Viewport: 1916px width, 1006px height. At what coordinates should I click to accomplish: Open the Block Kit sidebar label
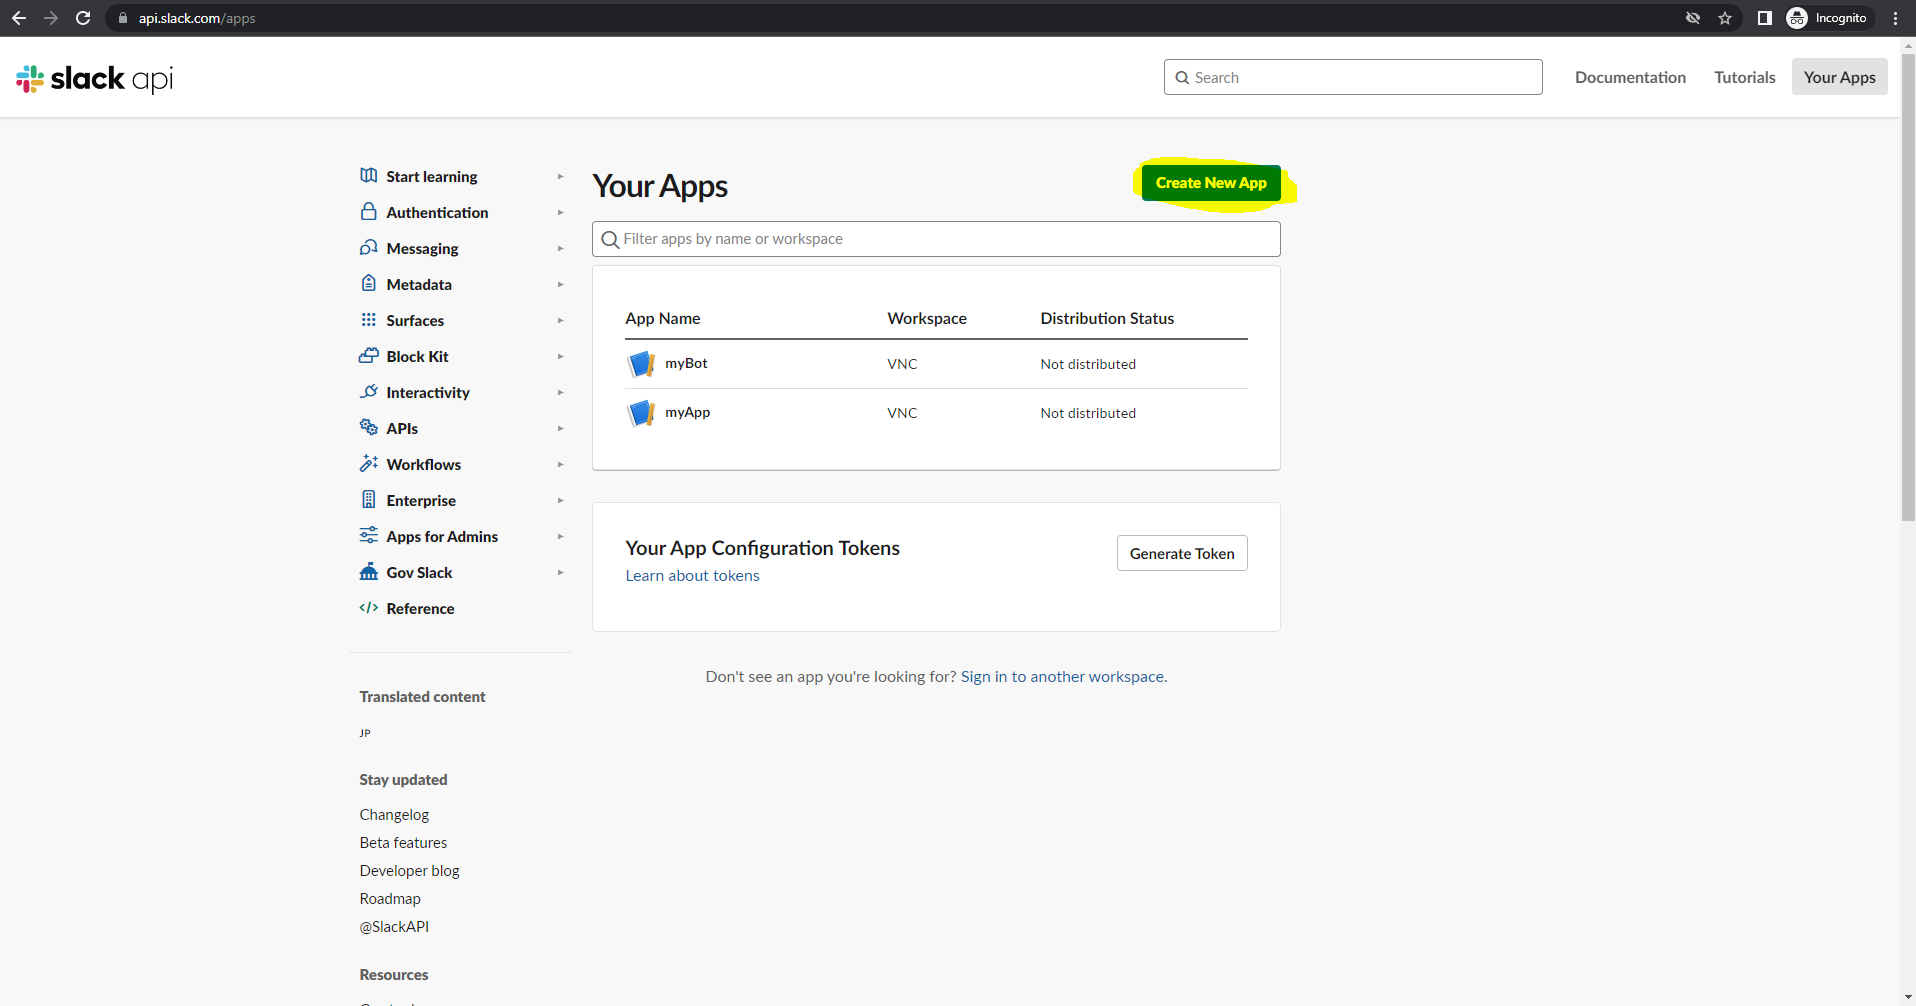(417, 356)
